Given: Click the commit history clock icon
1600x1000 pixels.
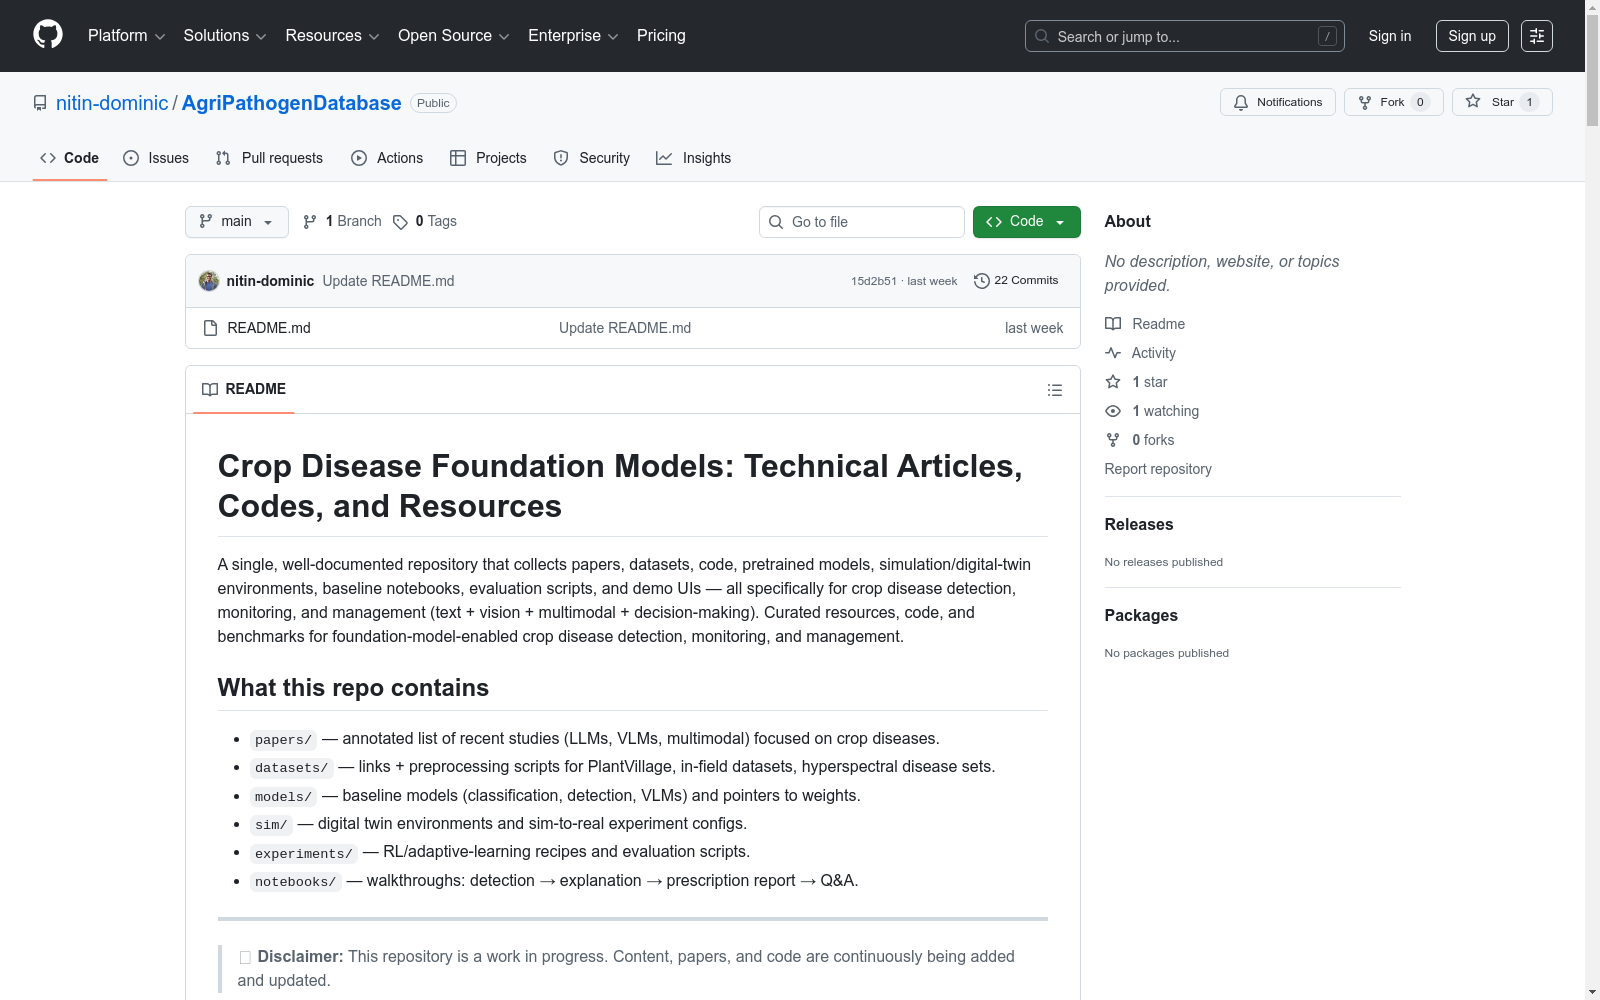Looking at the screenshot, I should [982, 281].
